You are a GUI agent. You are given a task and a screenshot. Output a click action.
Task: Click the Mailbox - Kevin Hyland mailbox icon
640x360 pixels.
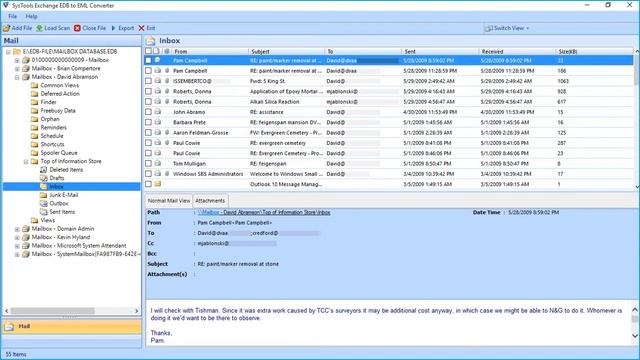point(26,237)
